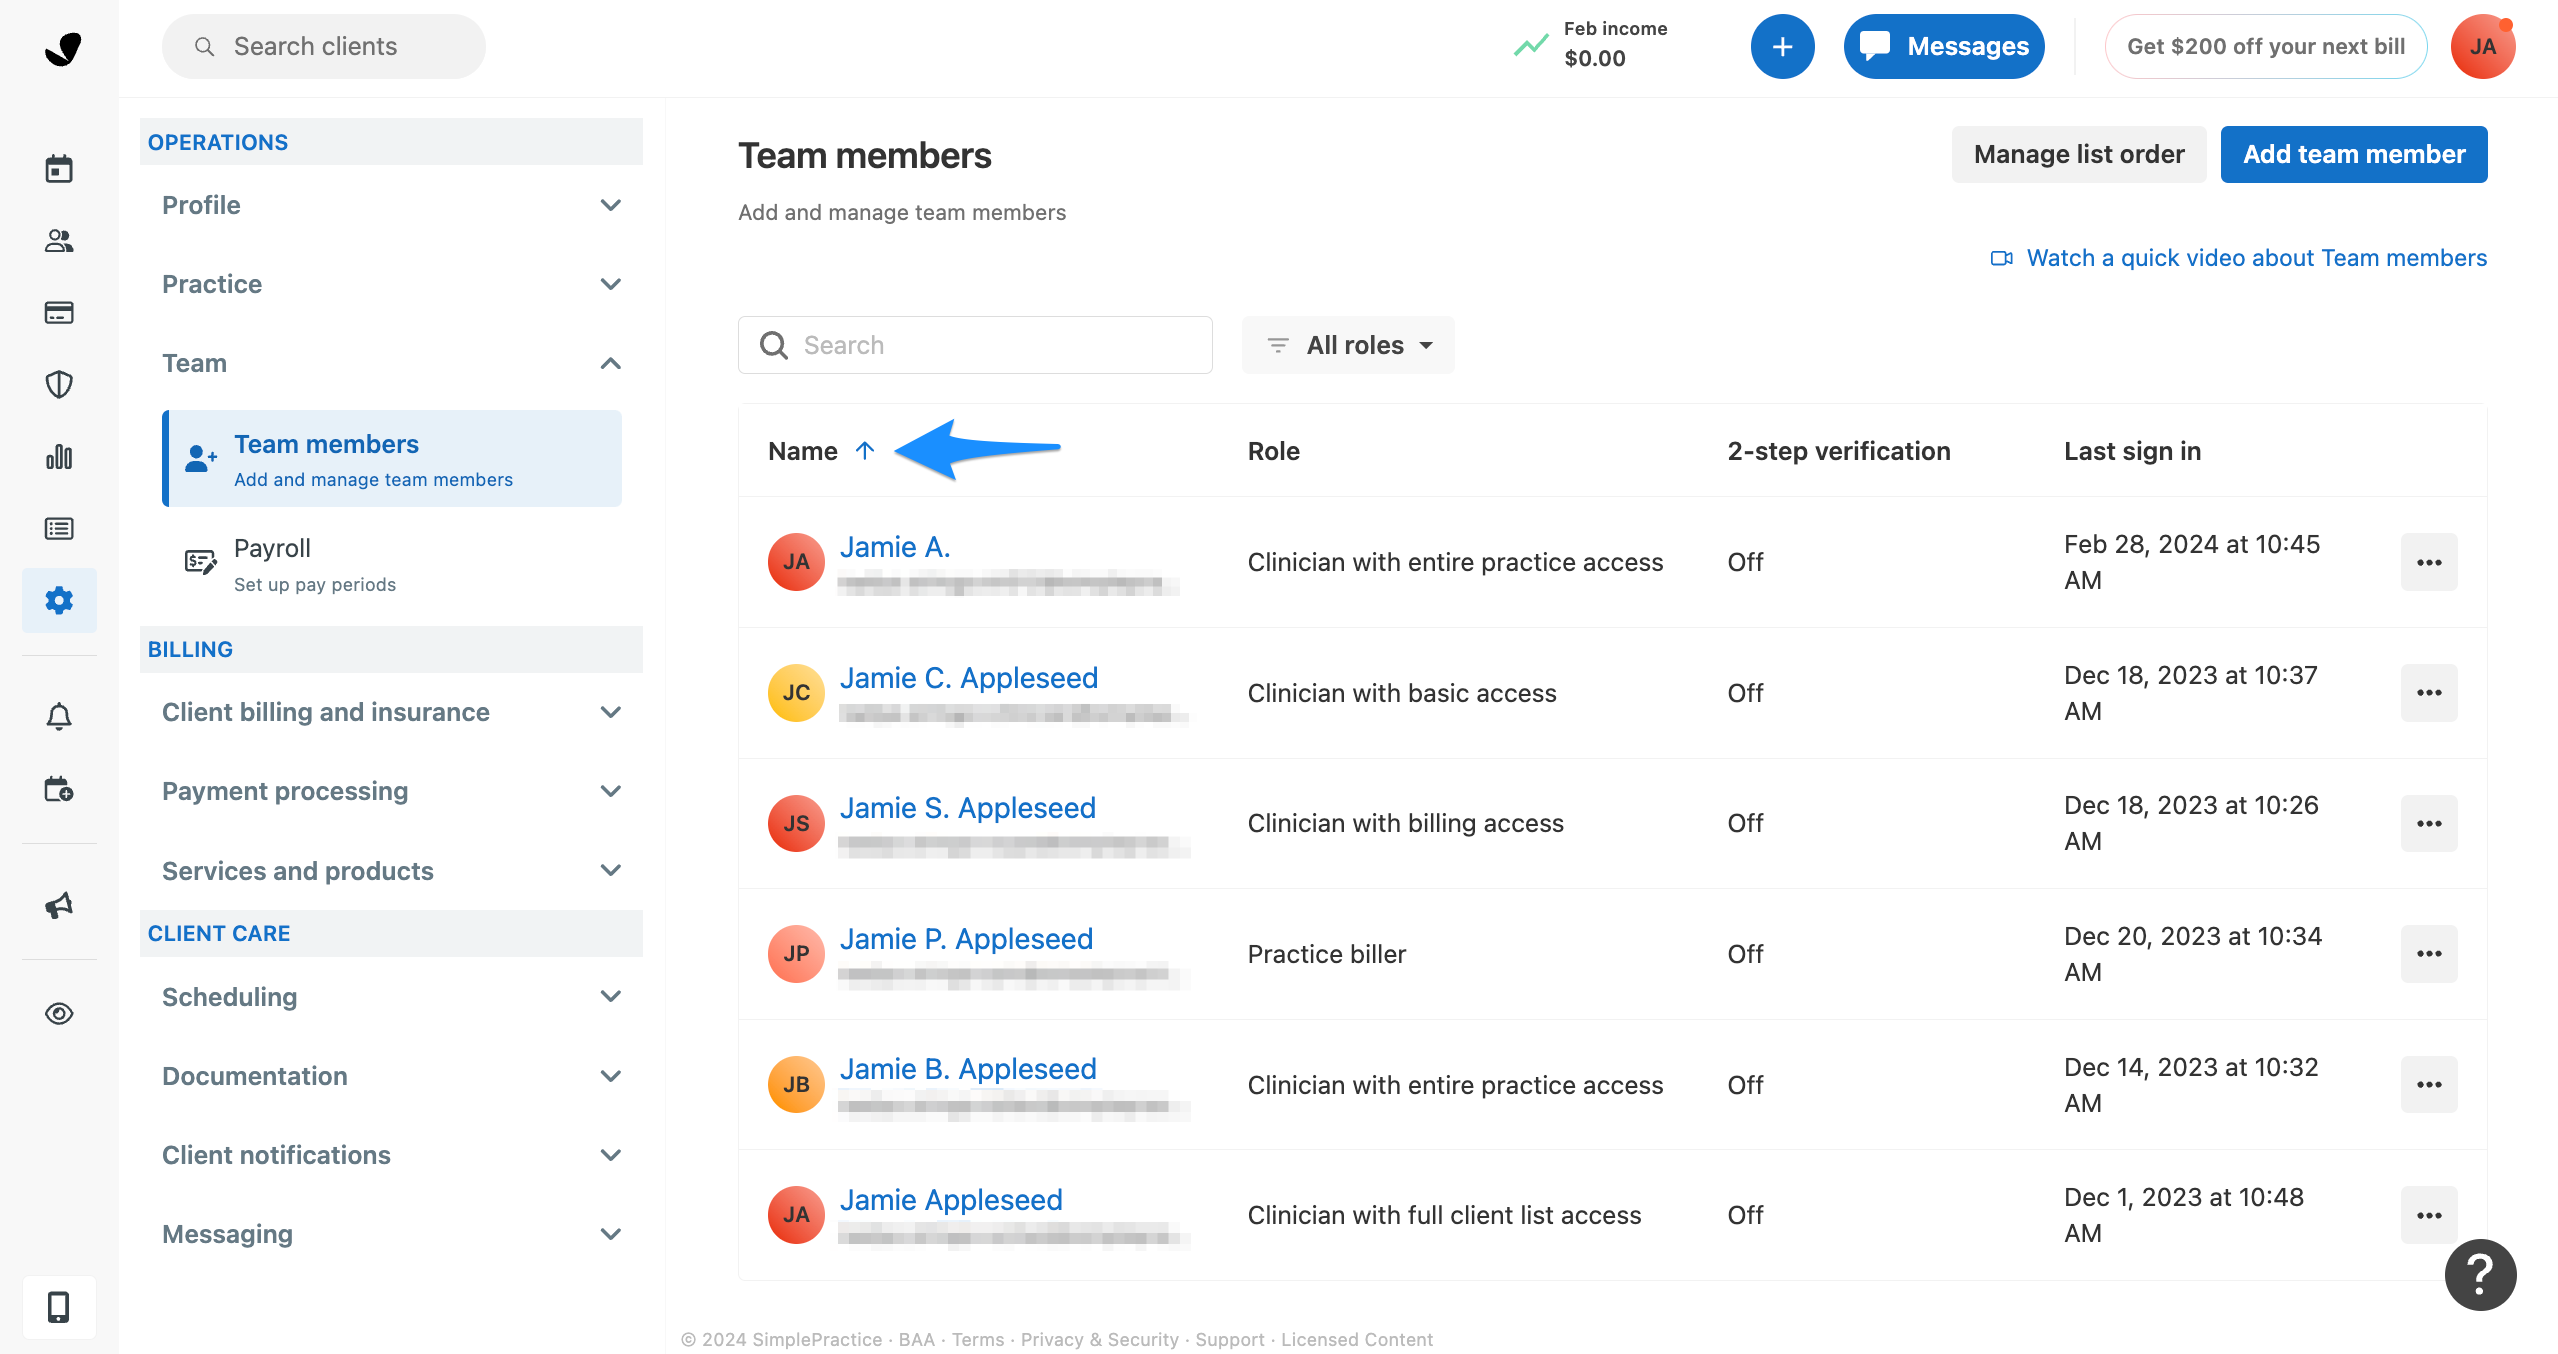Click the Privacy & Security footer link
This screenshot has width=2558, height=1354.
coord(1100,1339)
